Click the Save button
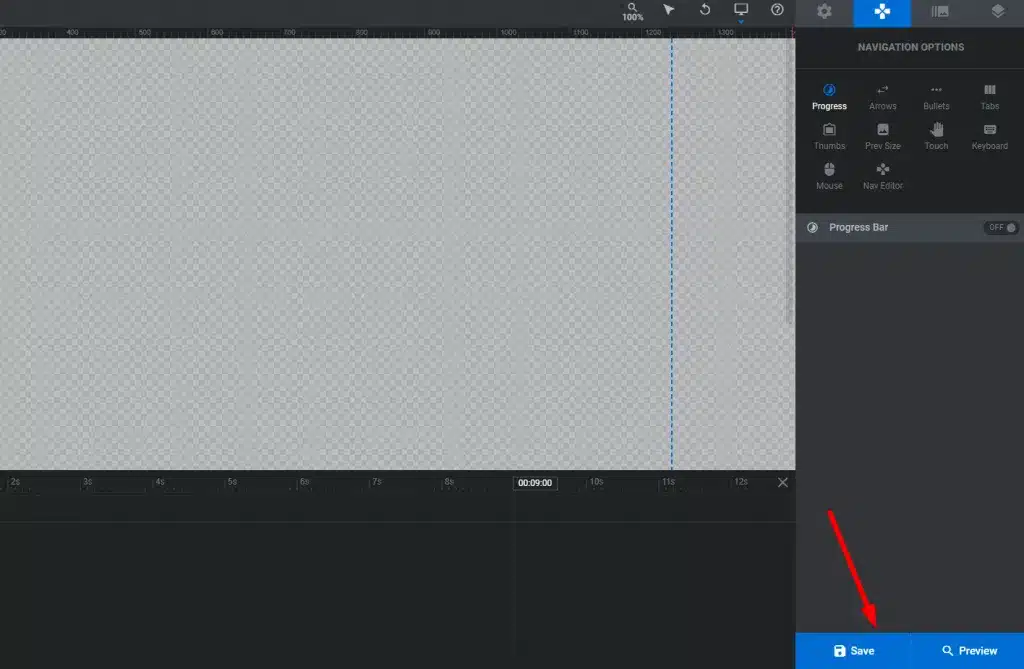This screenshot has width=1024, height=669. pos(853,651)
